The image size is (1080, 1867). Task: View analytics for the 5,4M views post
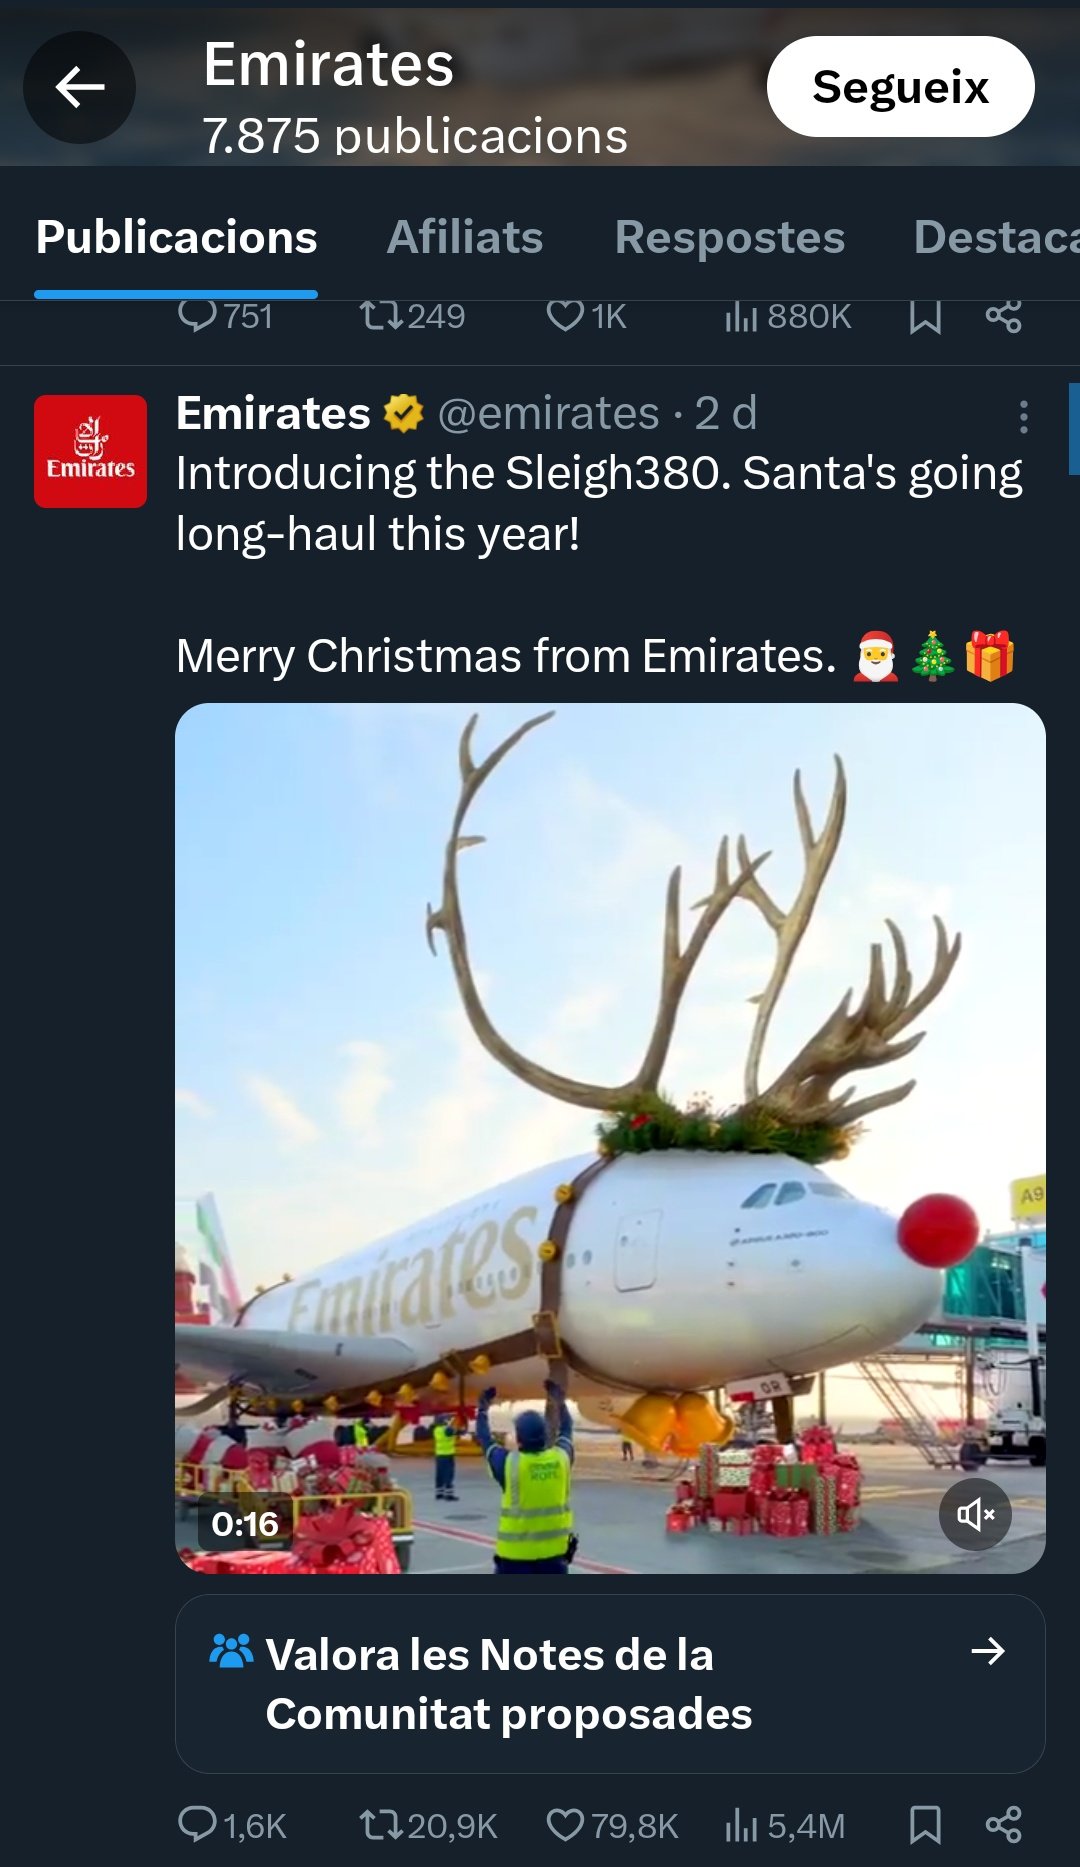point(786,1825)
